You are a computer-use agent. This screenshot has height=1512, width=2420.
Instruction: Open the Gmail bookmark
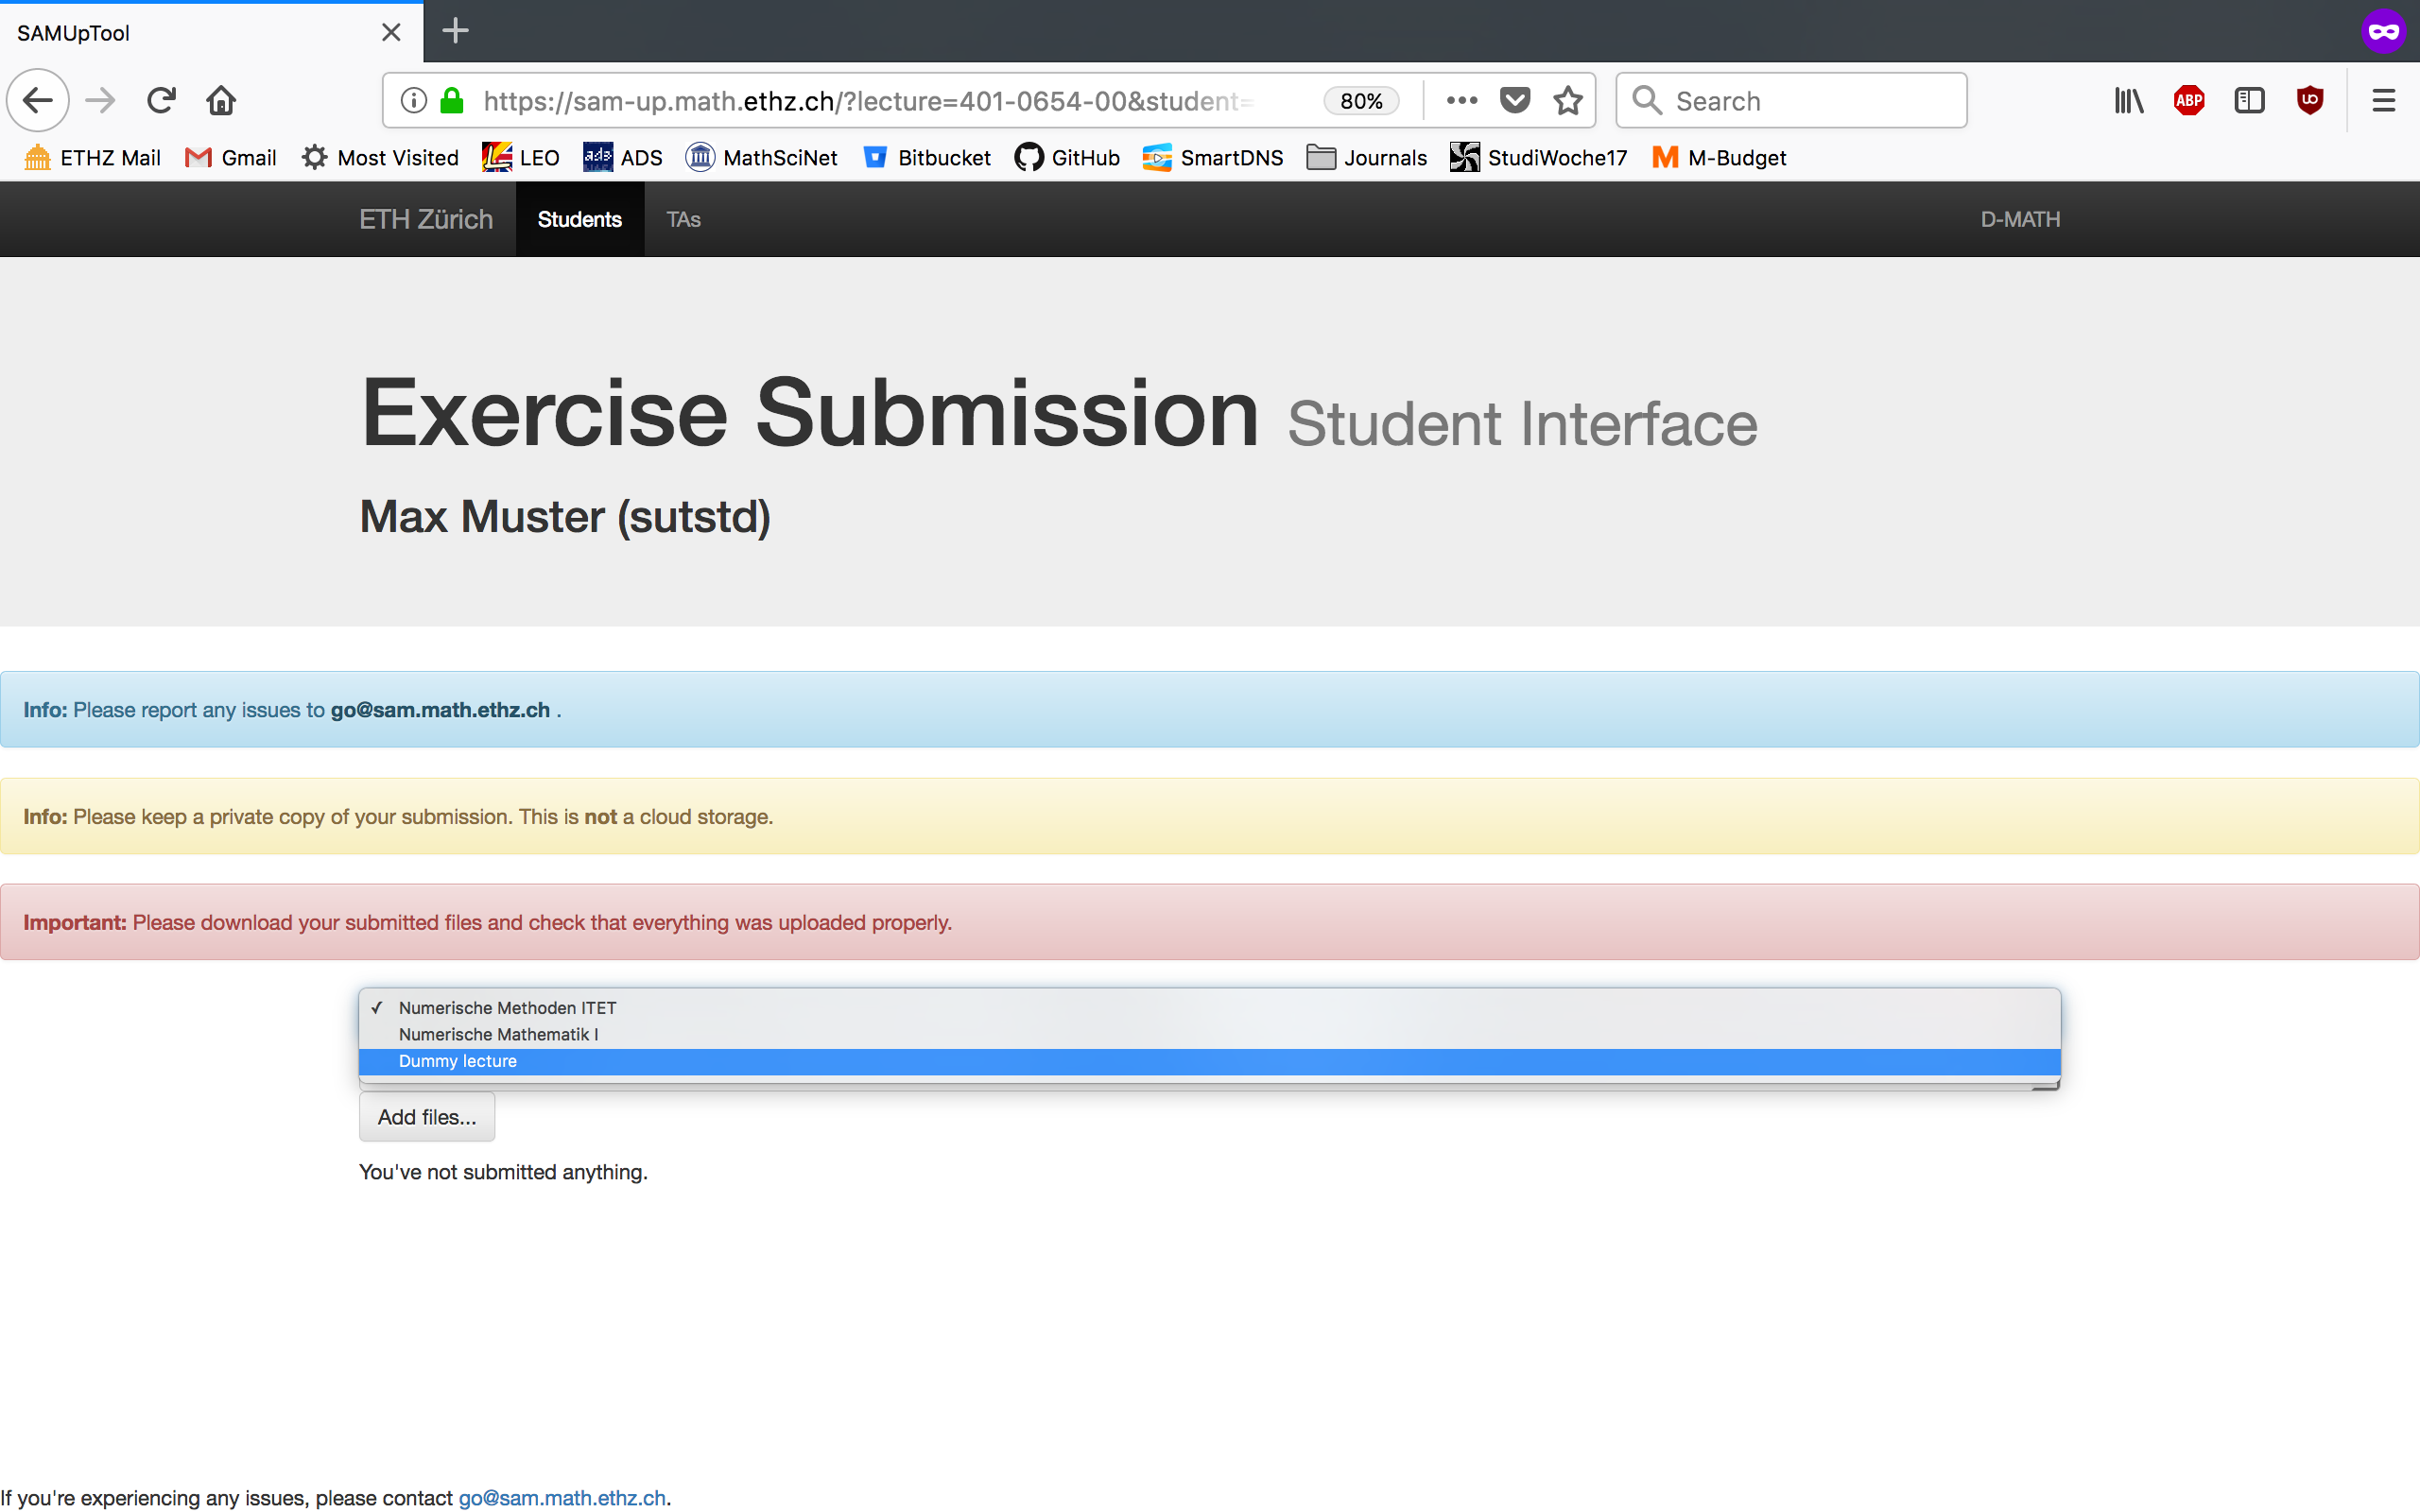pos(231,157)
